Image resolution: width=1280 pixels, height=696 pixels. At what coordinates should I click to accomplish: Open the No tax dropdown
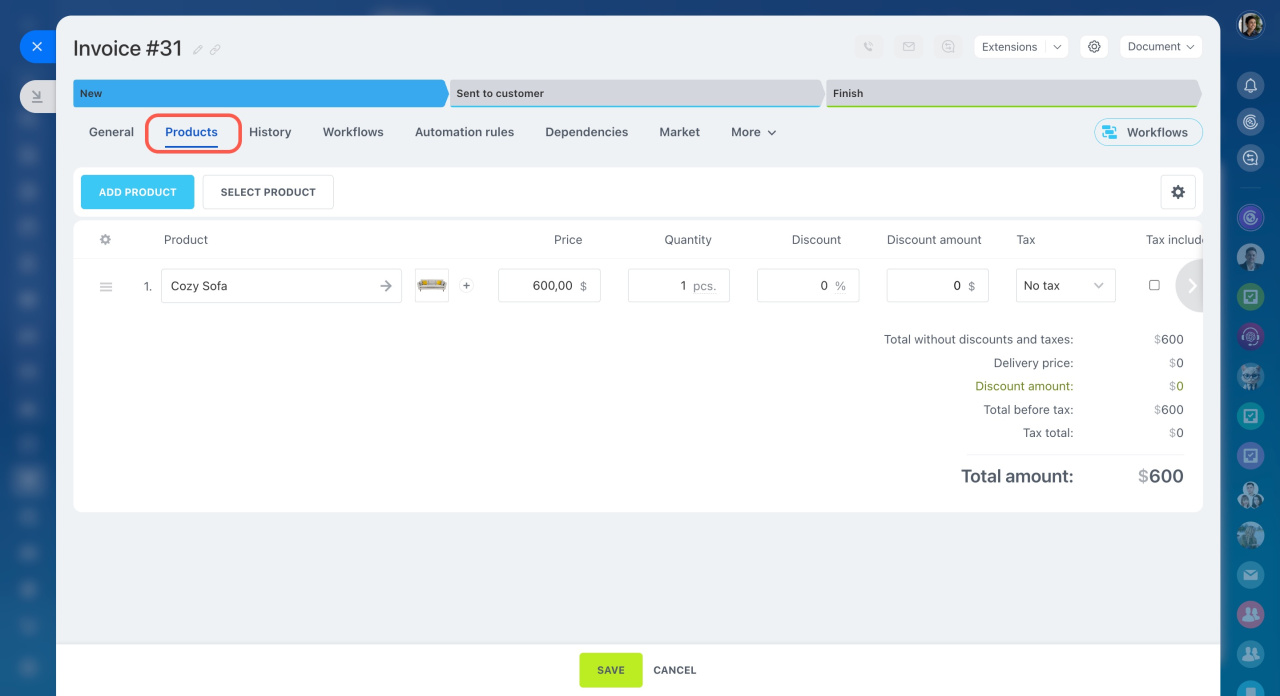pyautogui.click(x=1065, y=286)
